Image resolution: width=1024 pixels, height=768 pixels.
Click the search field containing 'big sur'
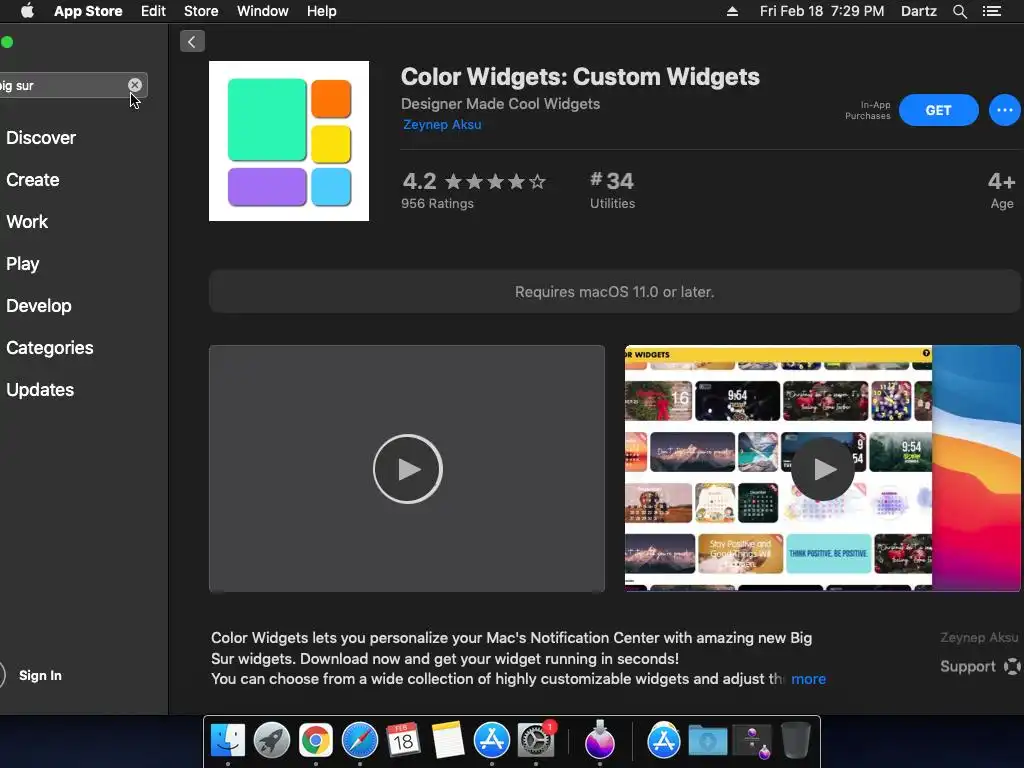[73, 86]
